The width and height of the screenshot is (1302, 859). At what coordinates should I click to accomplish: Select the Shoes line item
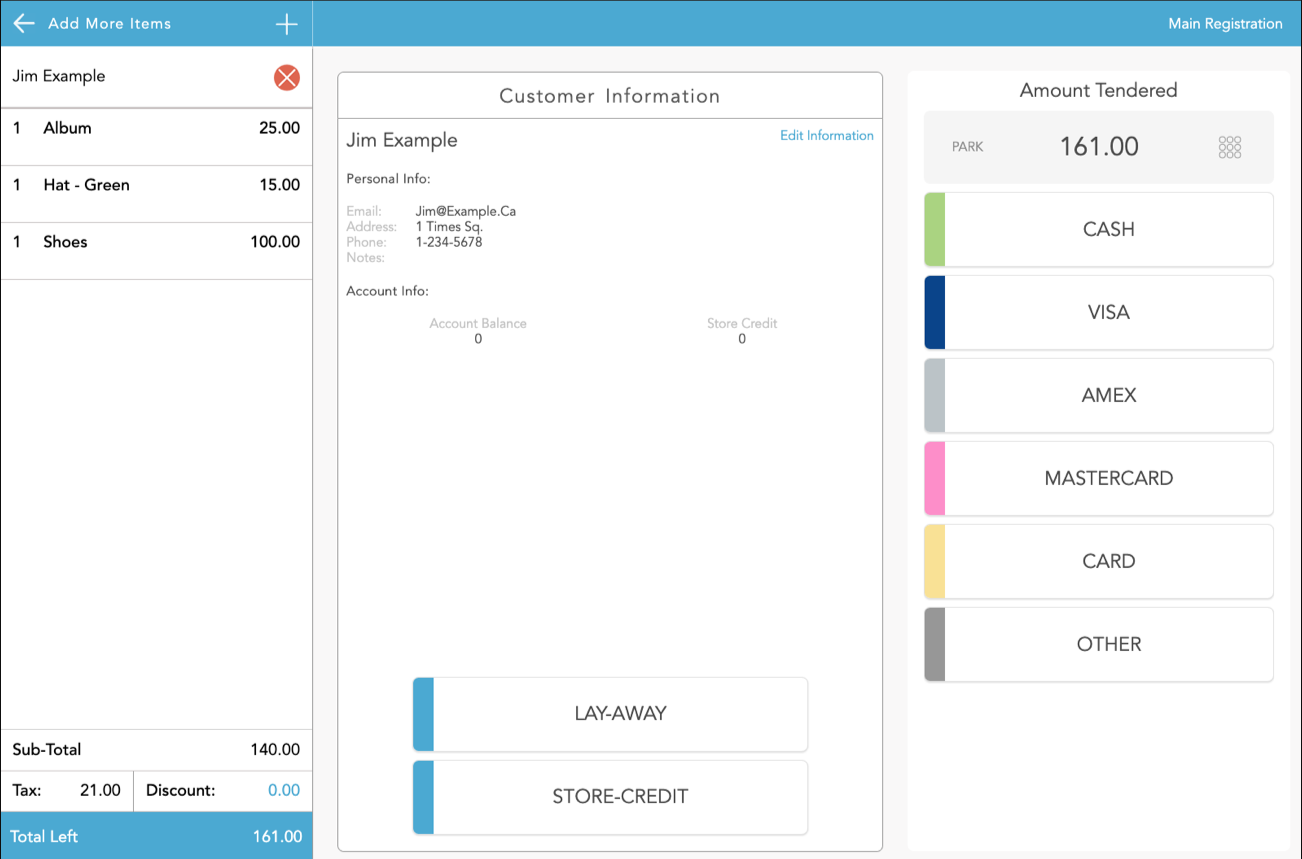[x=156, y=242]
